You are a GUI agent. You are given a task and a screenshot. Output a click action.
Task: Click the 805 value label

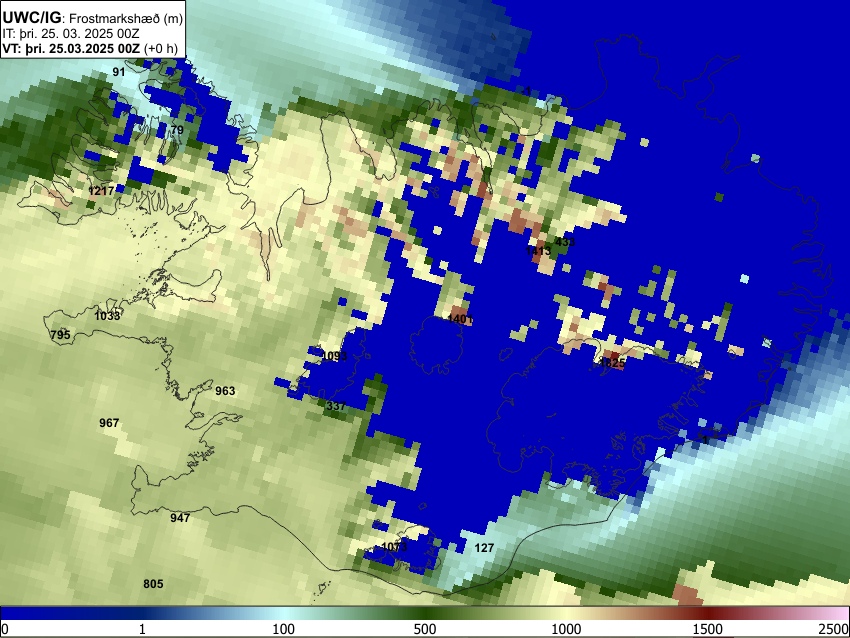point(153,584)
